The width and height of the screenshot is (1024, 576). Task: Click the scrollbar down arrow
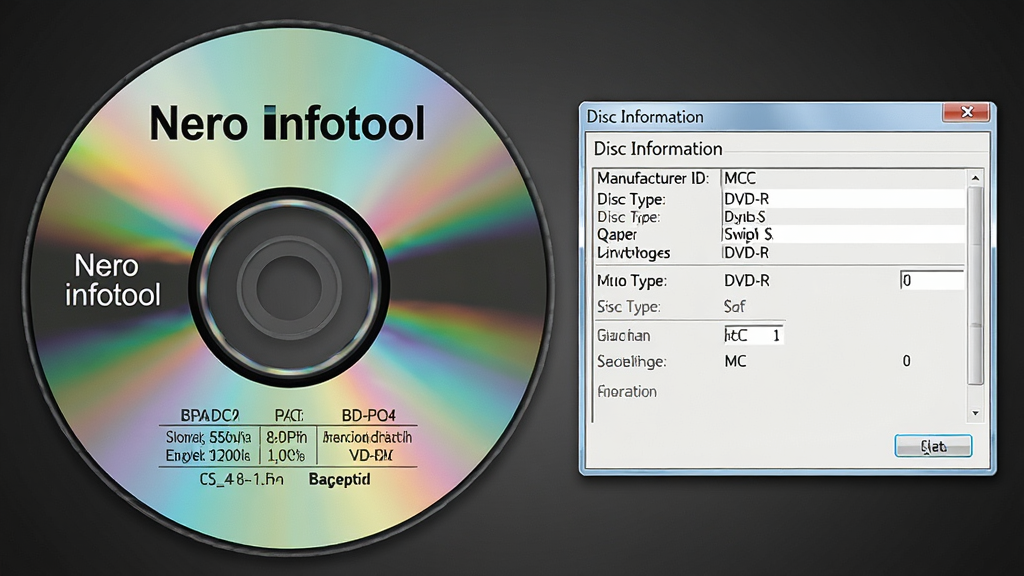coord(975,413)
